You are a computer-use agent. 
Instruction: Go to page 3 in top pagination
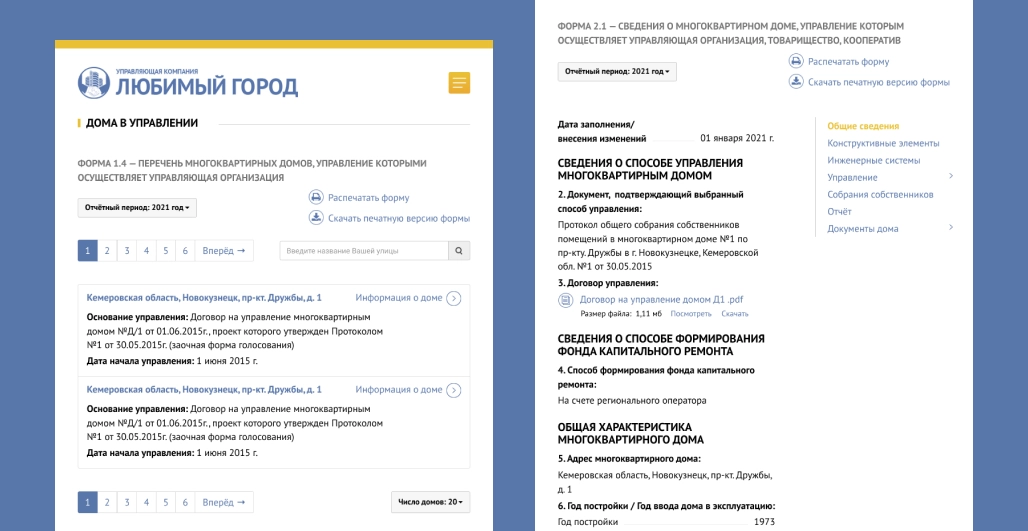point(126,251)
